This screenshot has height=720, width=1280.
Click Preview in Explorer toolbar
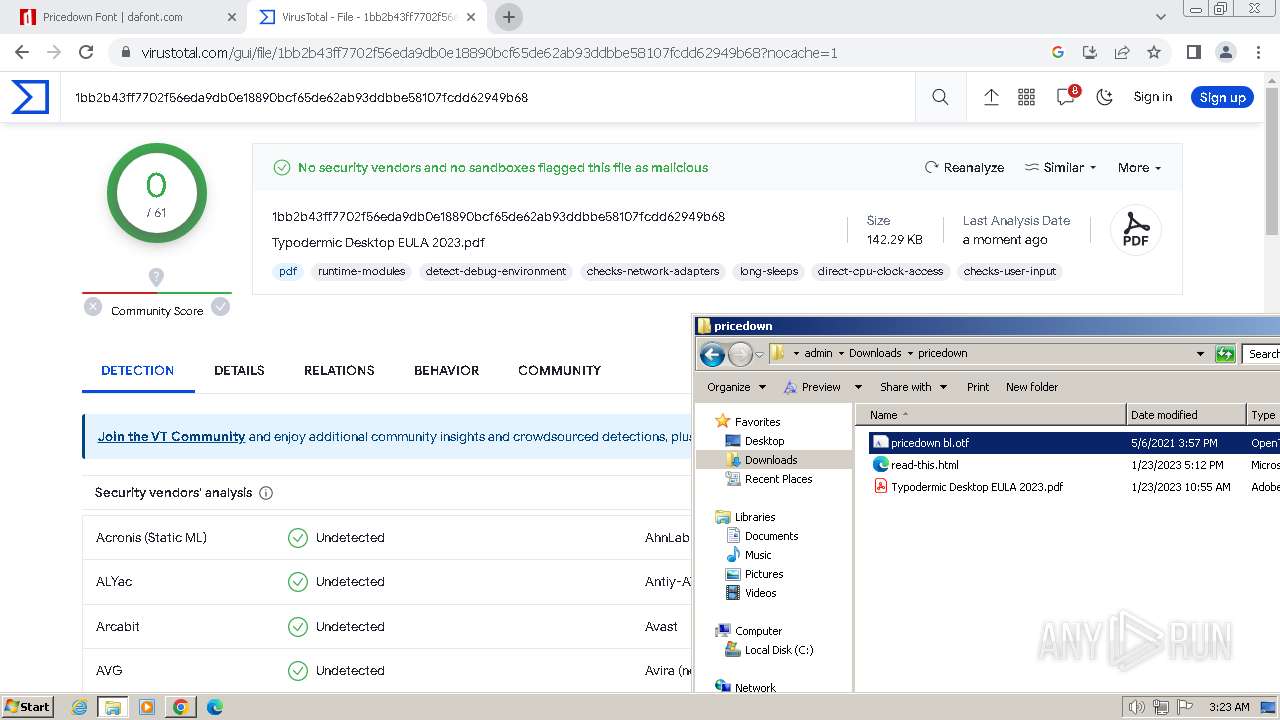pyautogui.click(x=811, y=387)
